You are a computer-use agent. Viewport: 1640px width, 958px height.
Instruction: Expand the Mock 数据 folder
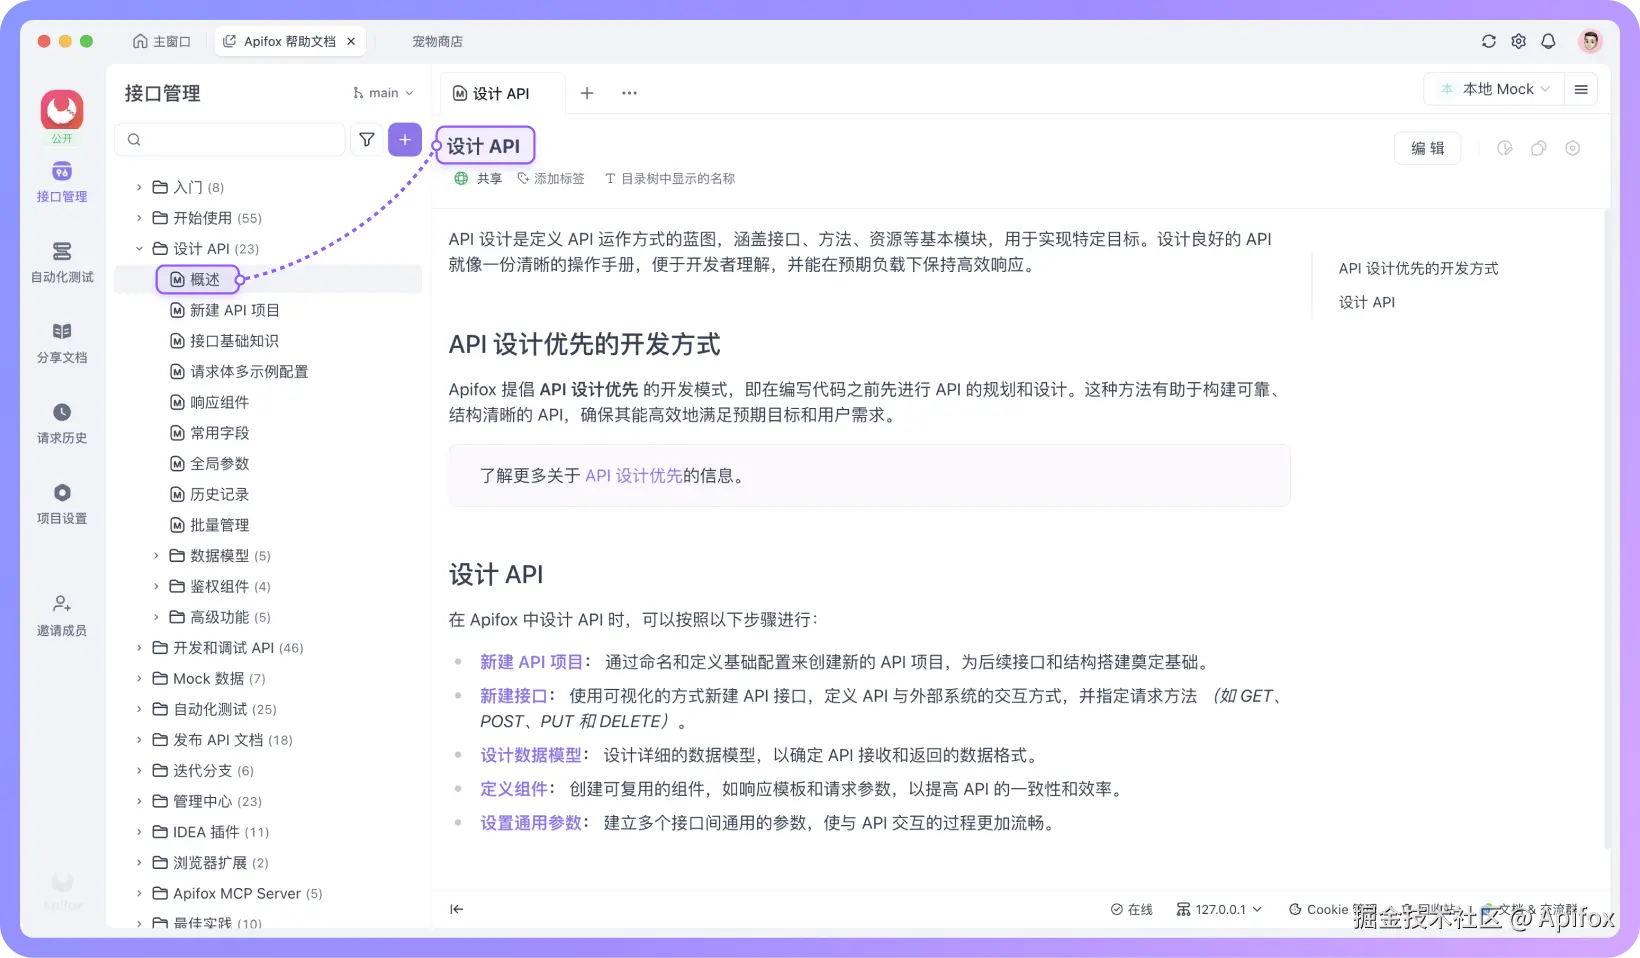click(x=139, y=679)
